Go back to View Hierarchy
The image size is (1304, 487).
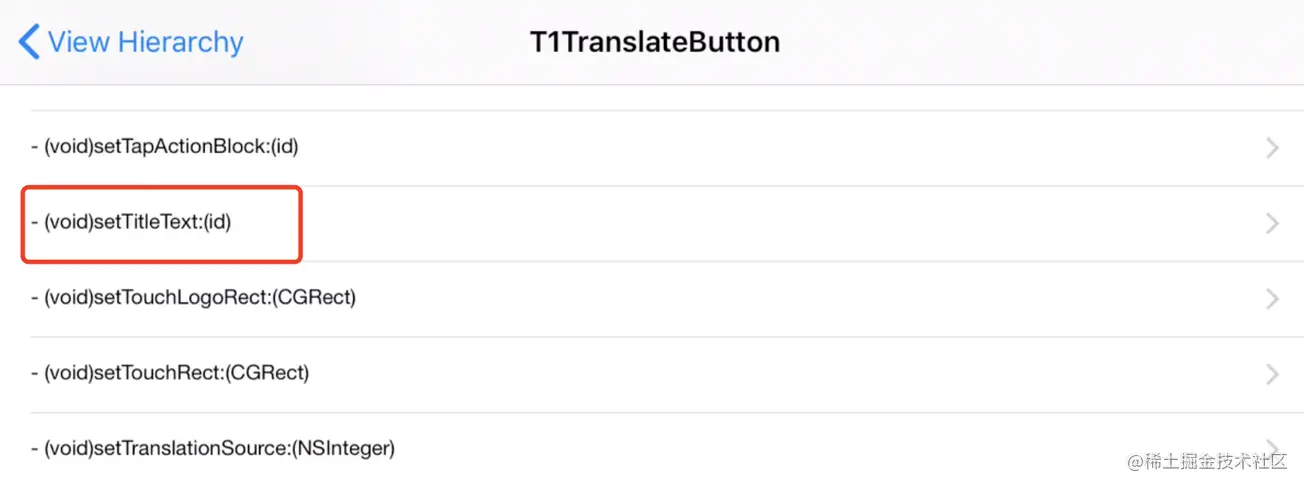[132, 43]
